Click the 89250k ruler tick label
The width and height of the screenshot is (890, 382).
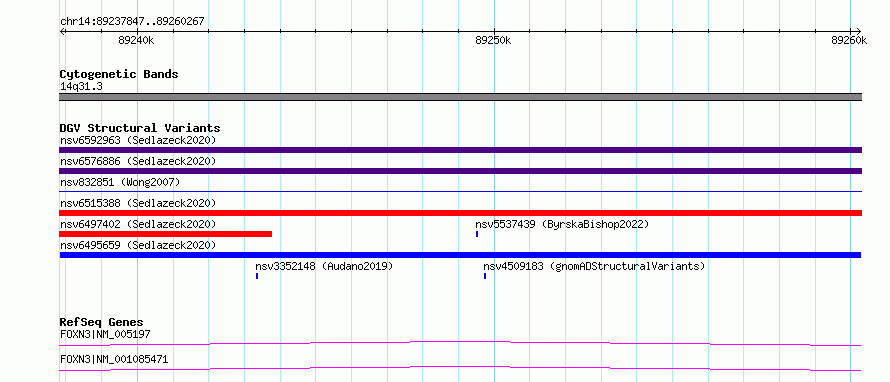[493, 40]
